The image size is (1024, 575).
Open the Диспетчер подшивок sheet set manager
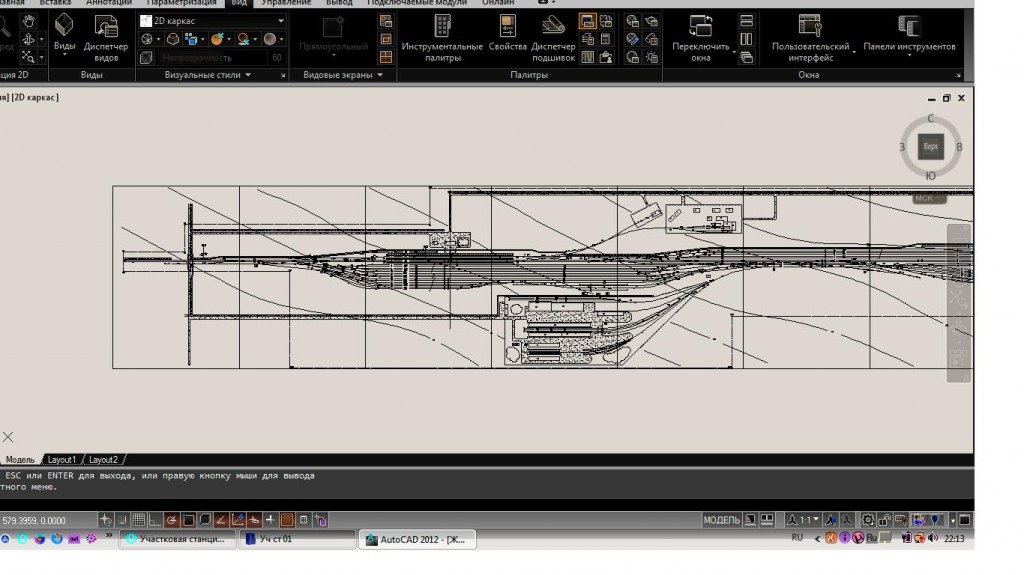(x=553, y=38)
